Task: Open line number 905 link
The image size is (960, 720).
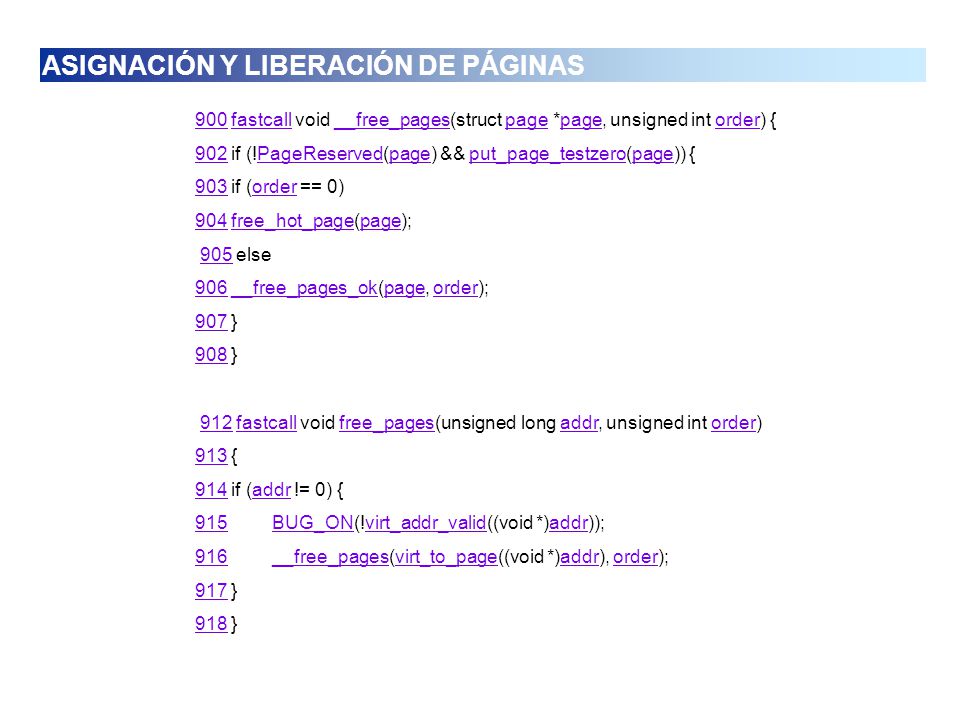Action: (x=216, y=254)
